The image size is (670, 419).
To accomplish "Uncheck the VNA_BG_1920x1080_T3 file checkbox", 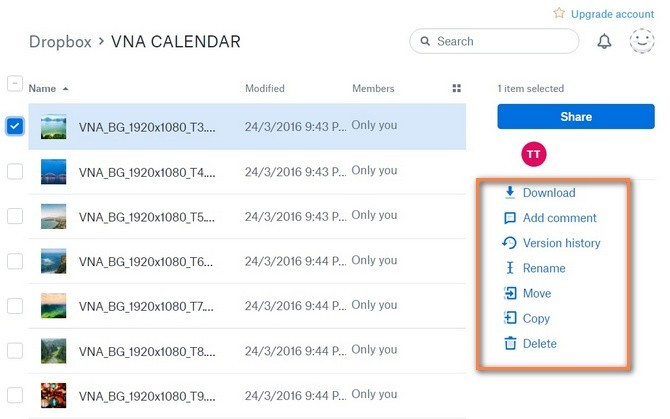I will point(15,126).
